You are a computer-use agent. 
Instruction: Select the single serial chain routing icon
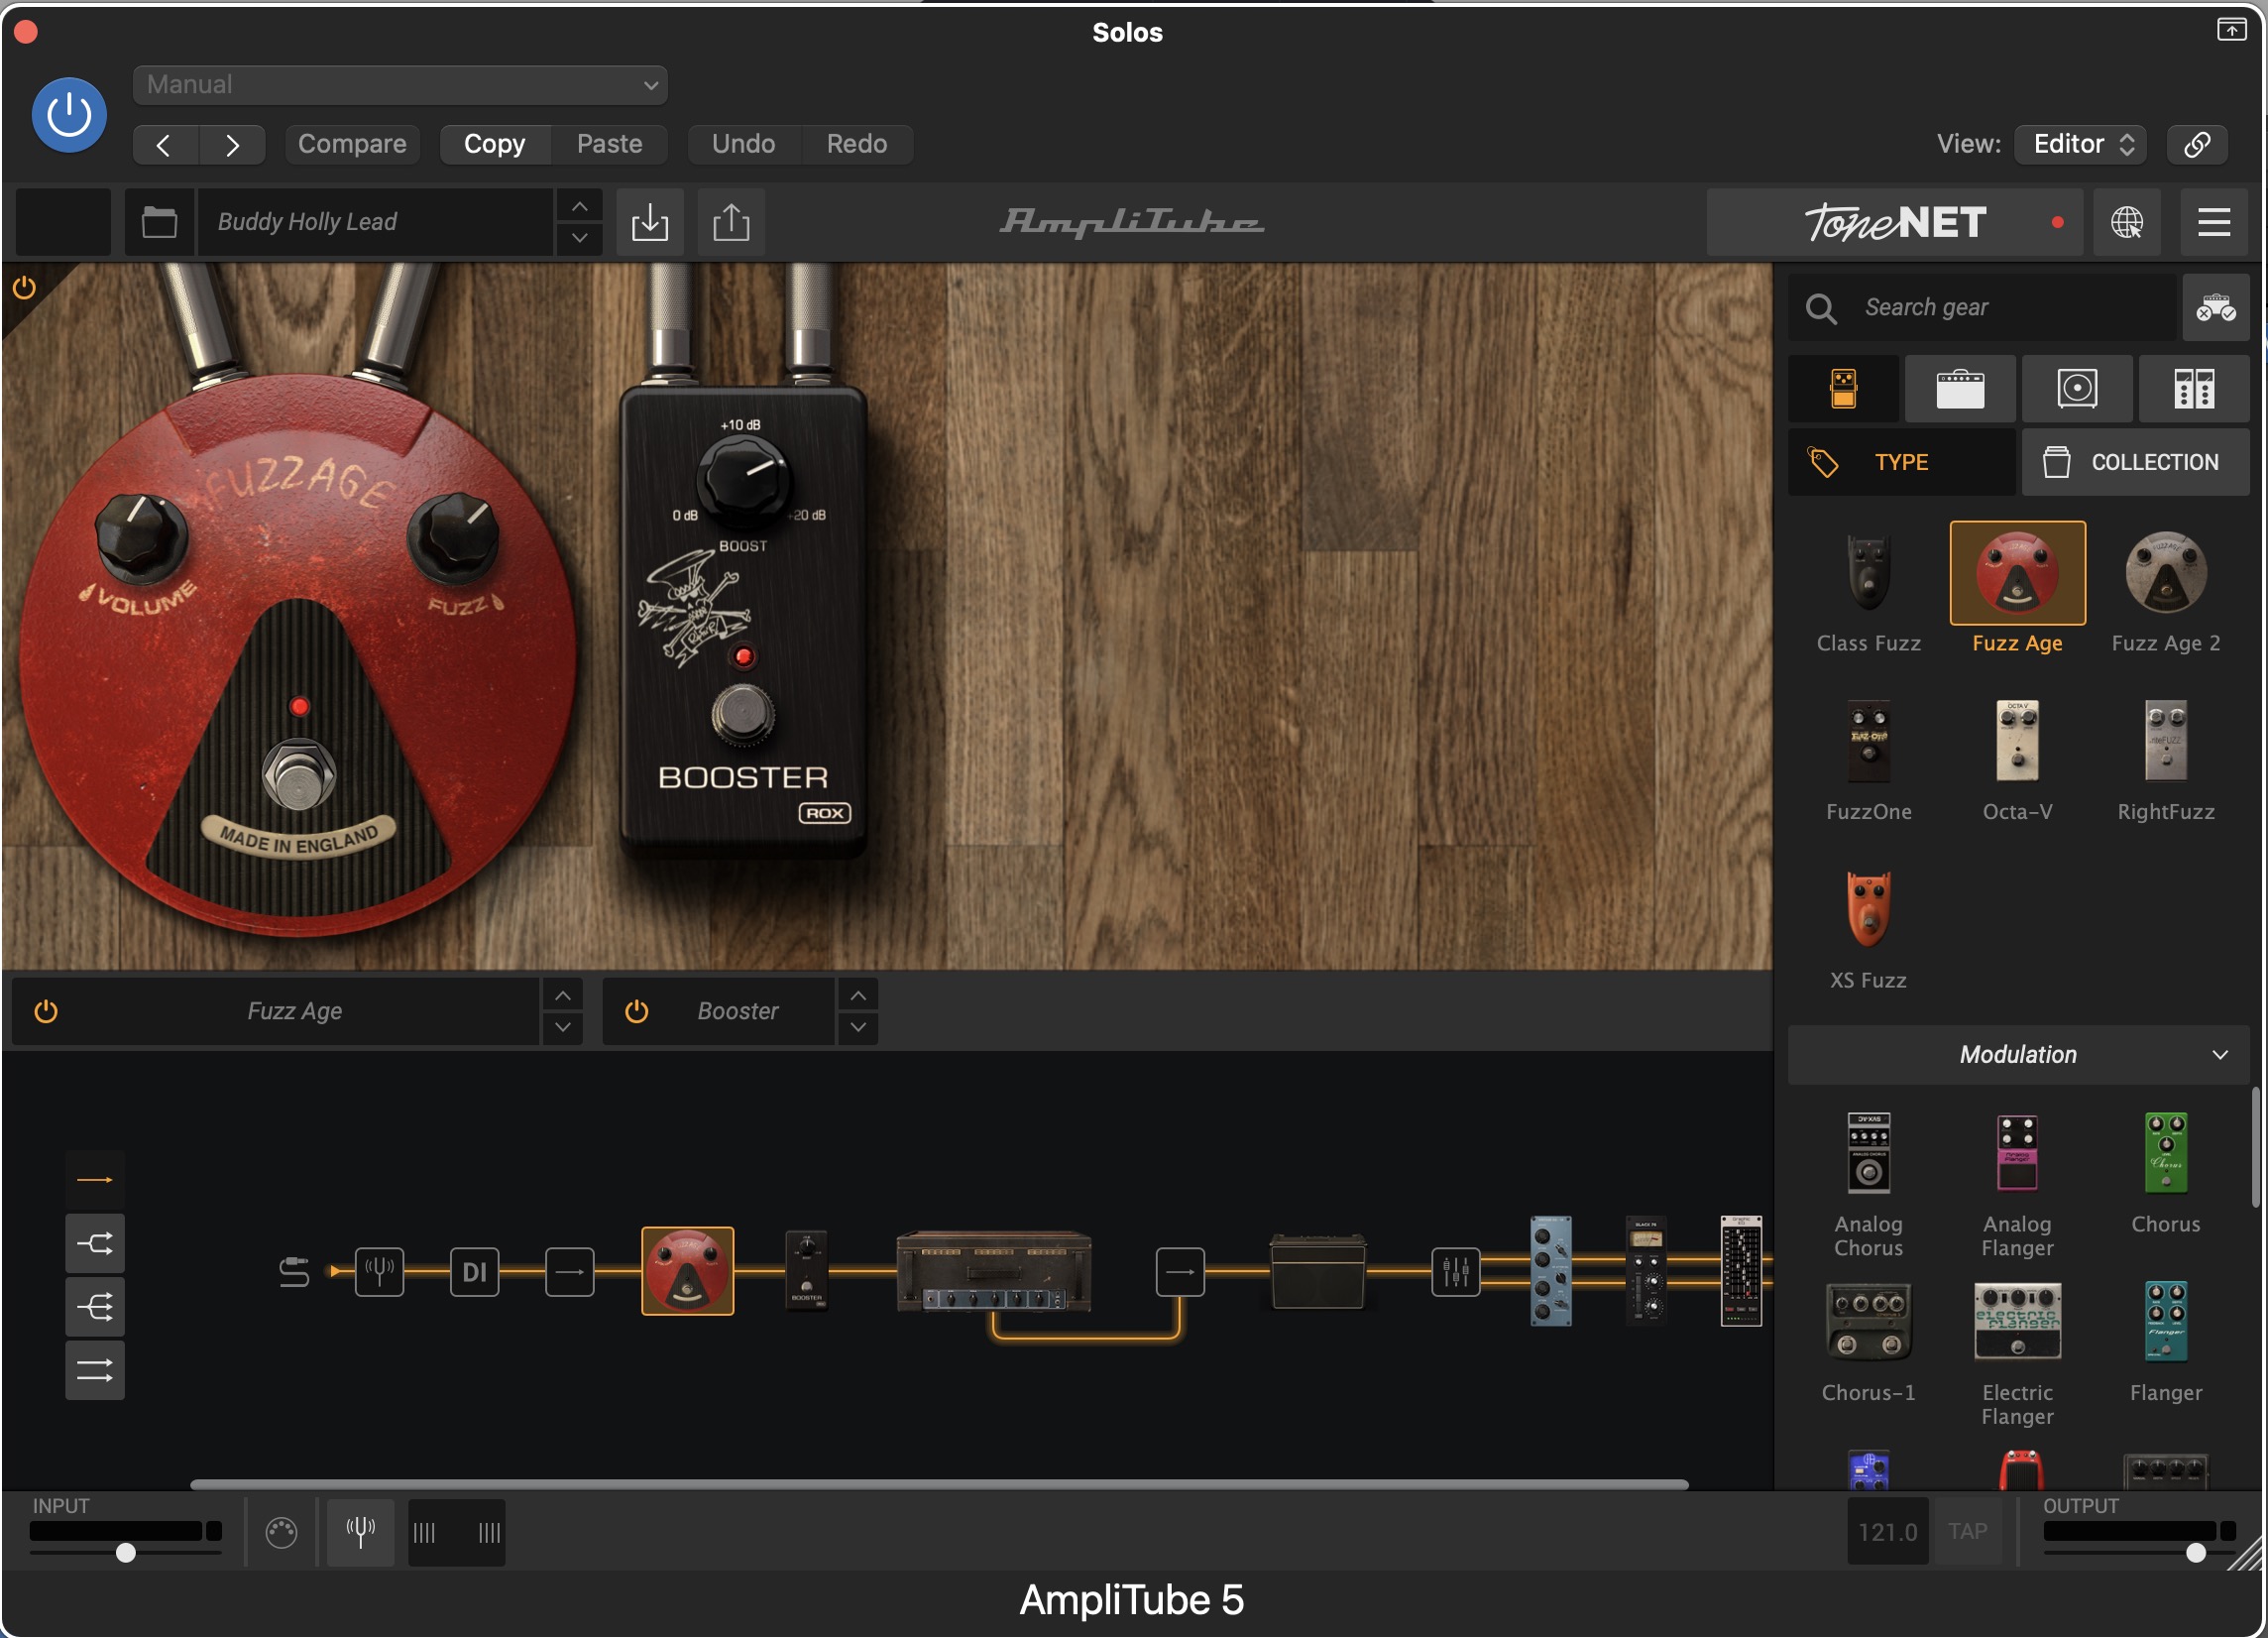(95, 1180)
